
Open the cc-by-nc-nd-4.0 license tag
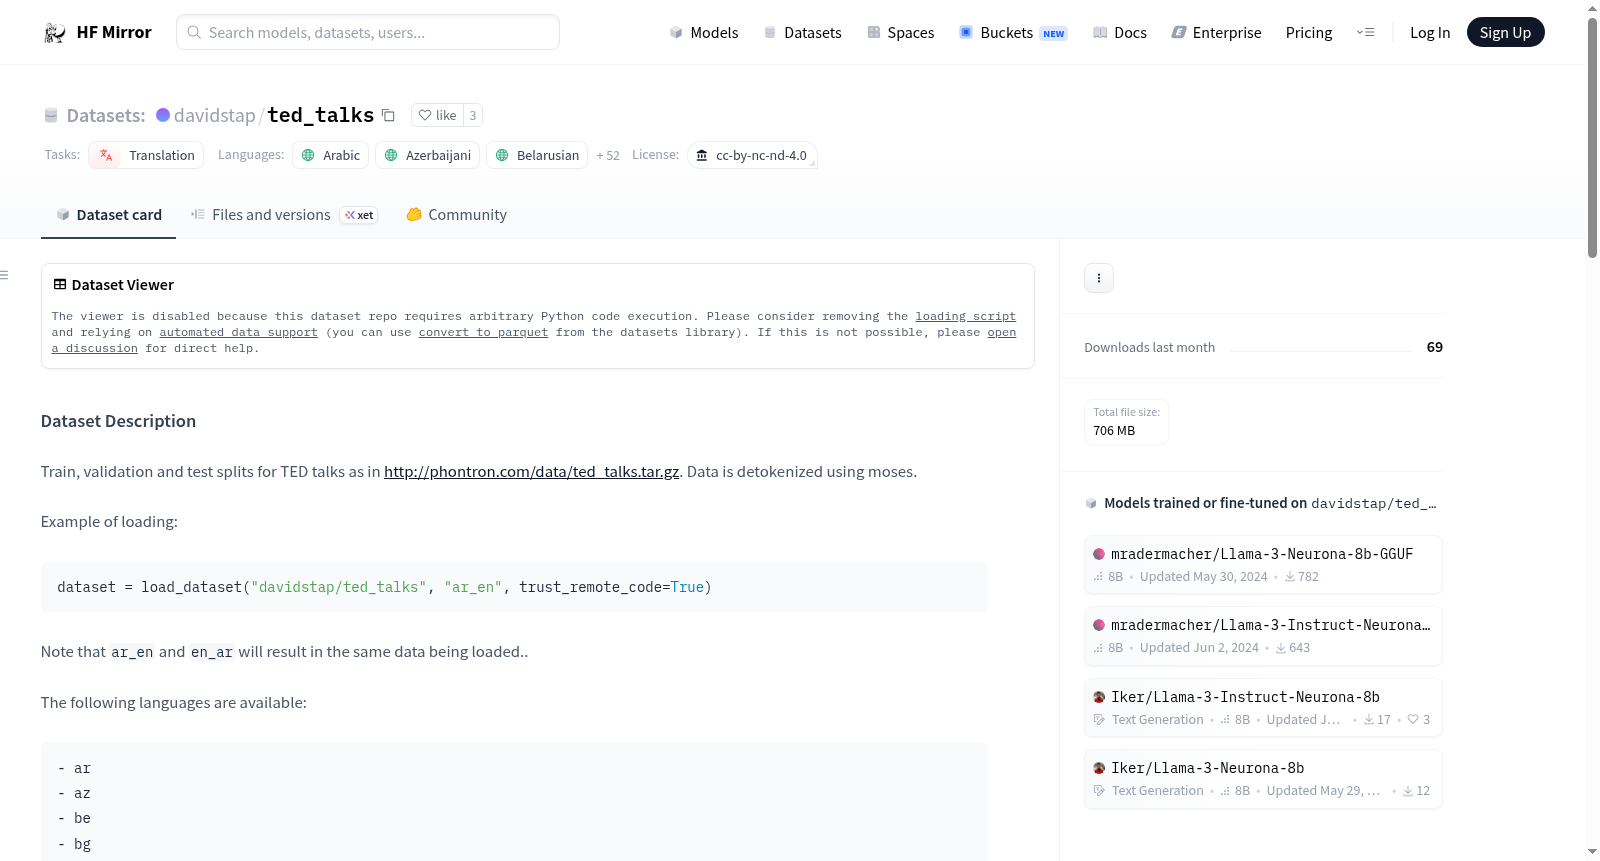752,155
